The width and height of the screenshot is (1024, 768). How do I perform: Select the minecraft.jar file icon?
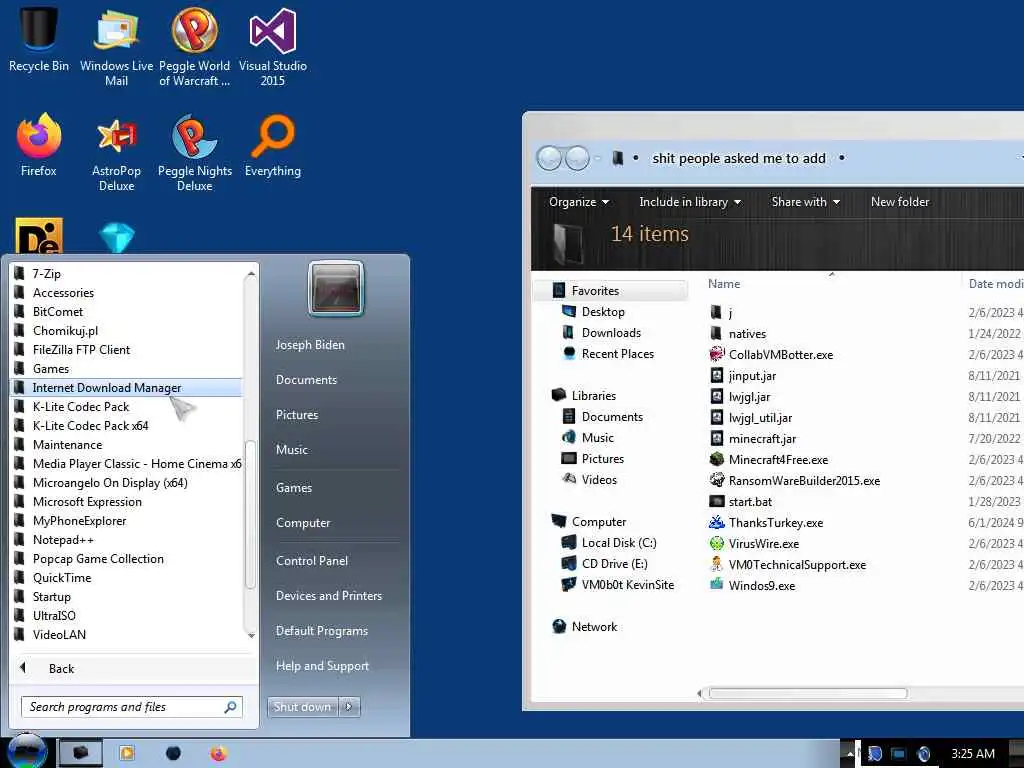pyautogui.click(x=716, y=439)
